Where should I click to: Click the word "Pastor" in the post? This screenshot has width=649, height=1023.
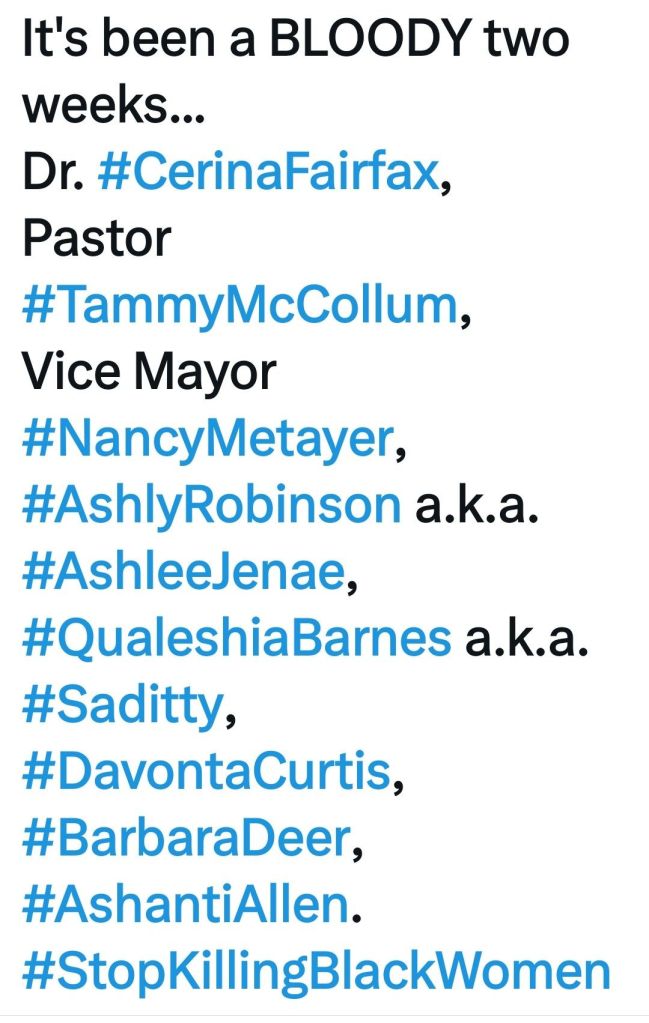[96, 239]
